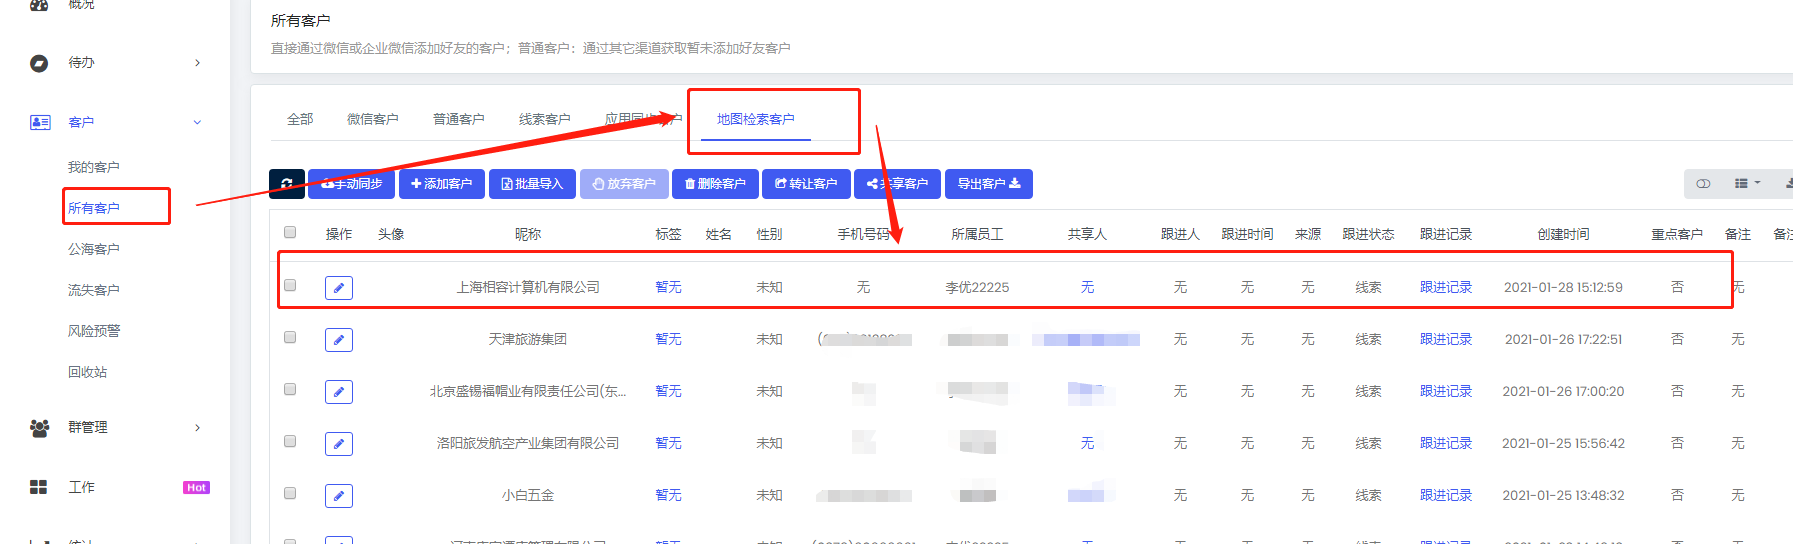Switch to the 微信客户 tab

[373, 119]
